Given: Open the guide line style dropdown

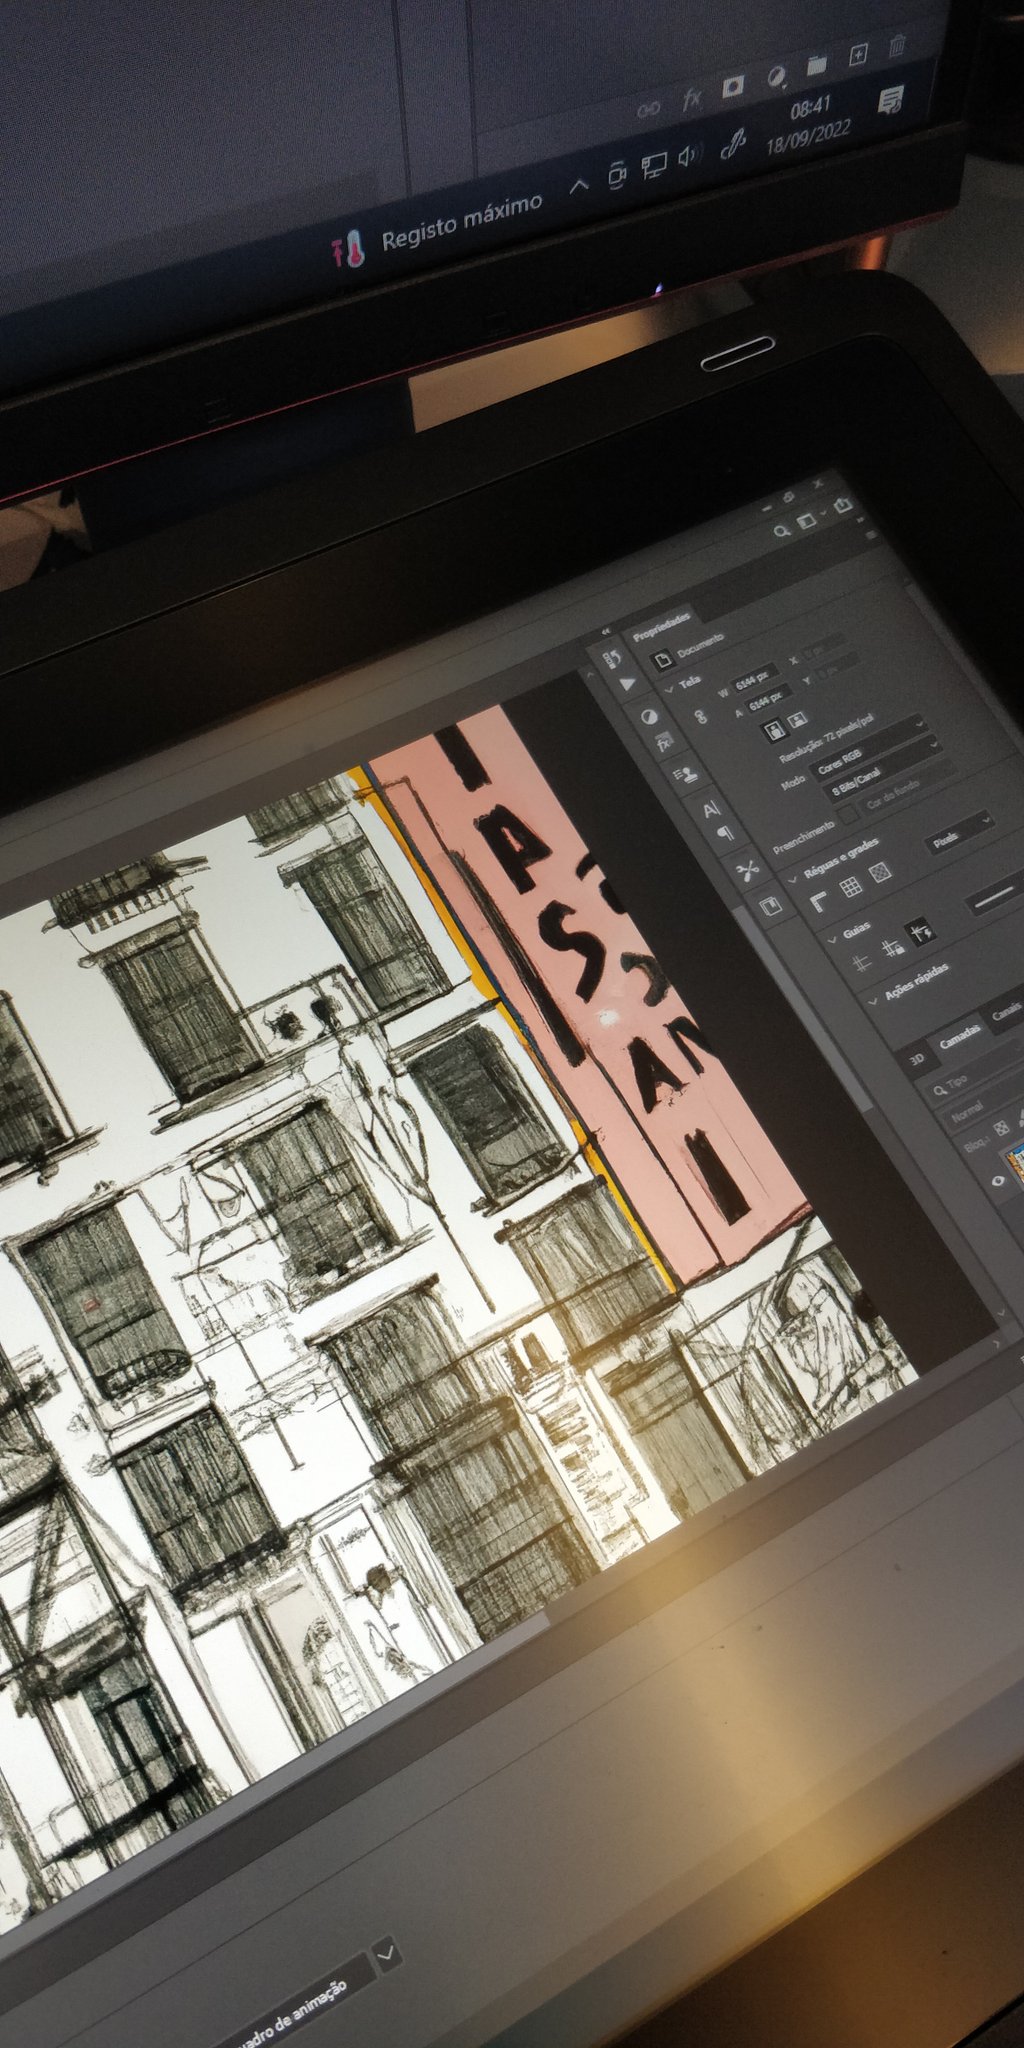Looking at the screenshot, I should coord(996,893).
